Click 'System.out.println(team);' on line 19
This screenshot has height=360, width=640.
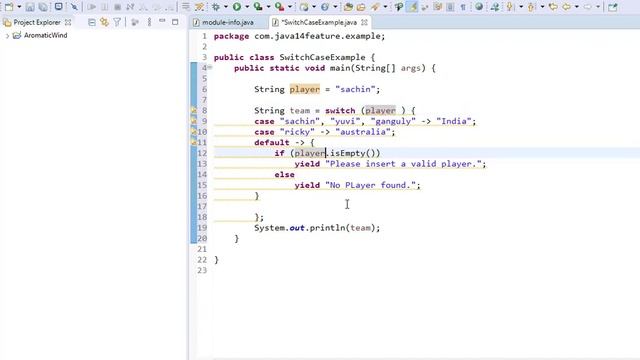pyautogui.click(x=317, y=228)
